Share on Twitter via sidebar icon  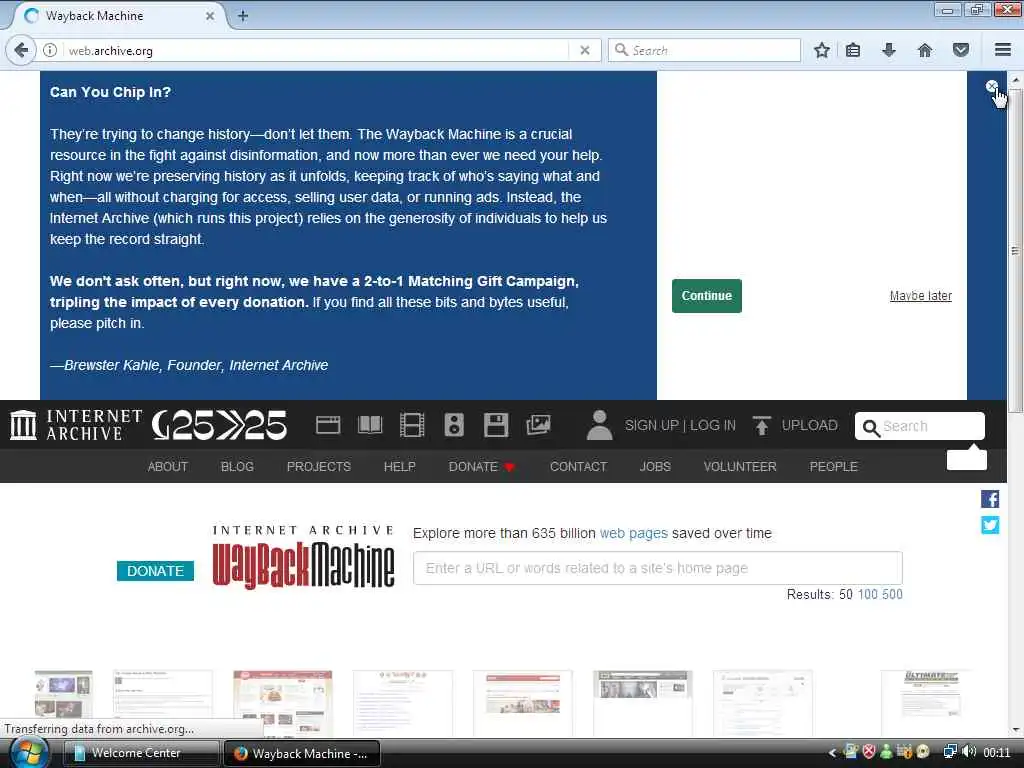click(x=990, y=525)
